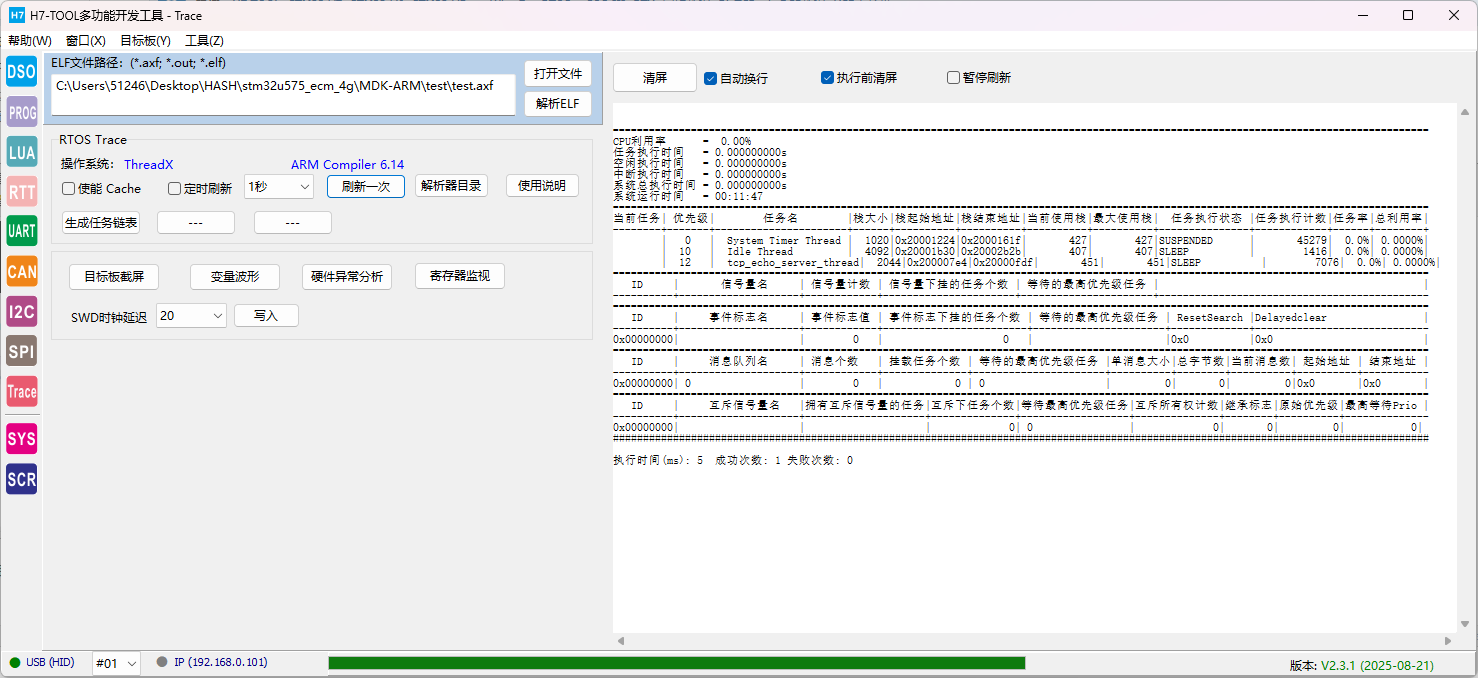
Task: Open the SWD时钟延迟 dropdown
Action: coord(191,316)
